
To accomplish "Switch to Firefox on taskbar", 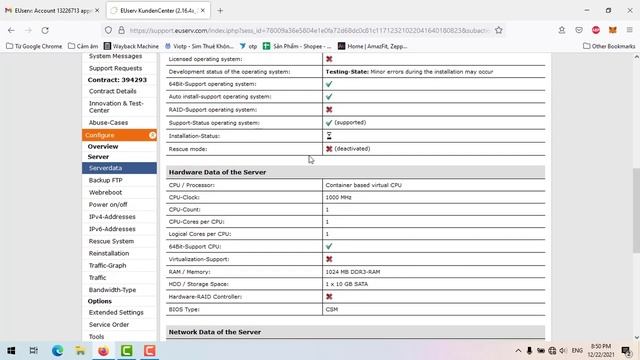I will 103,351.
